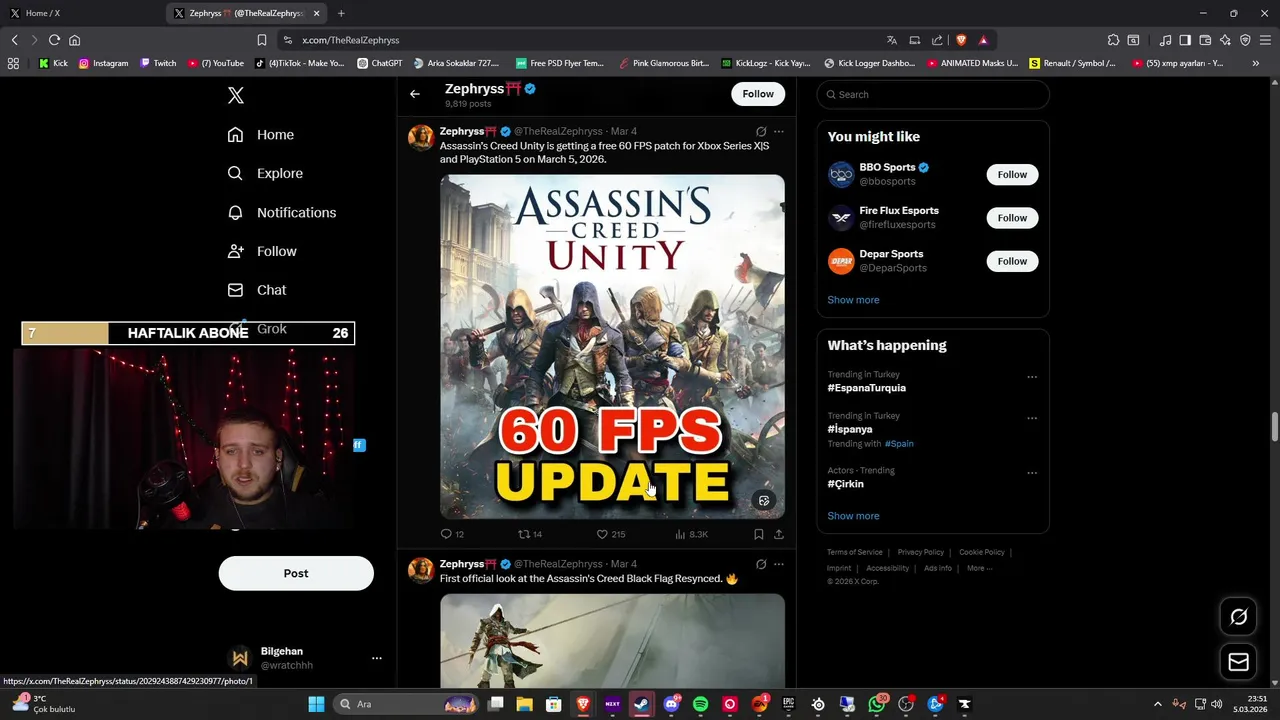Follow Zephryss from the profile header
1280x720 pixels.
758,94
